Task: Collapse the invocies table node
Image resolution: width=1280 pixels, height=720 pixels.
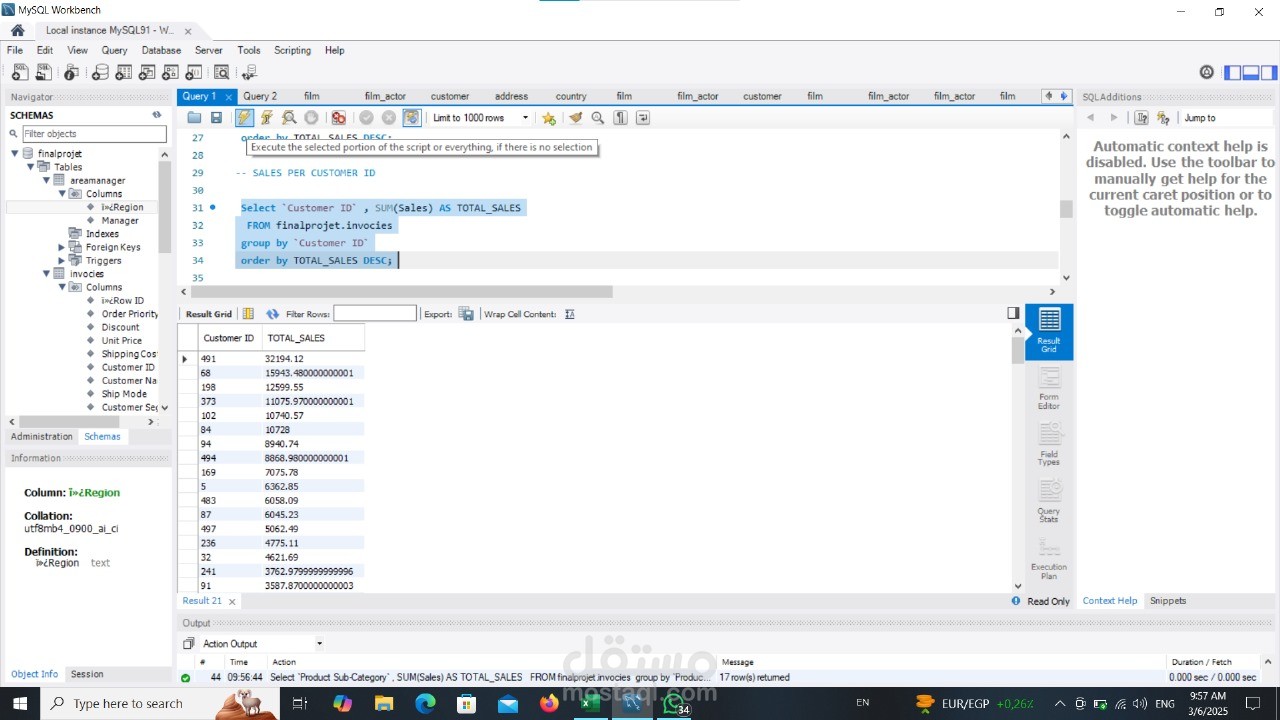Action: pos(46,274)
